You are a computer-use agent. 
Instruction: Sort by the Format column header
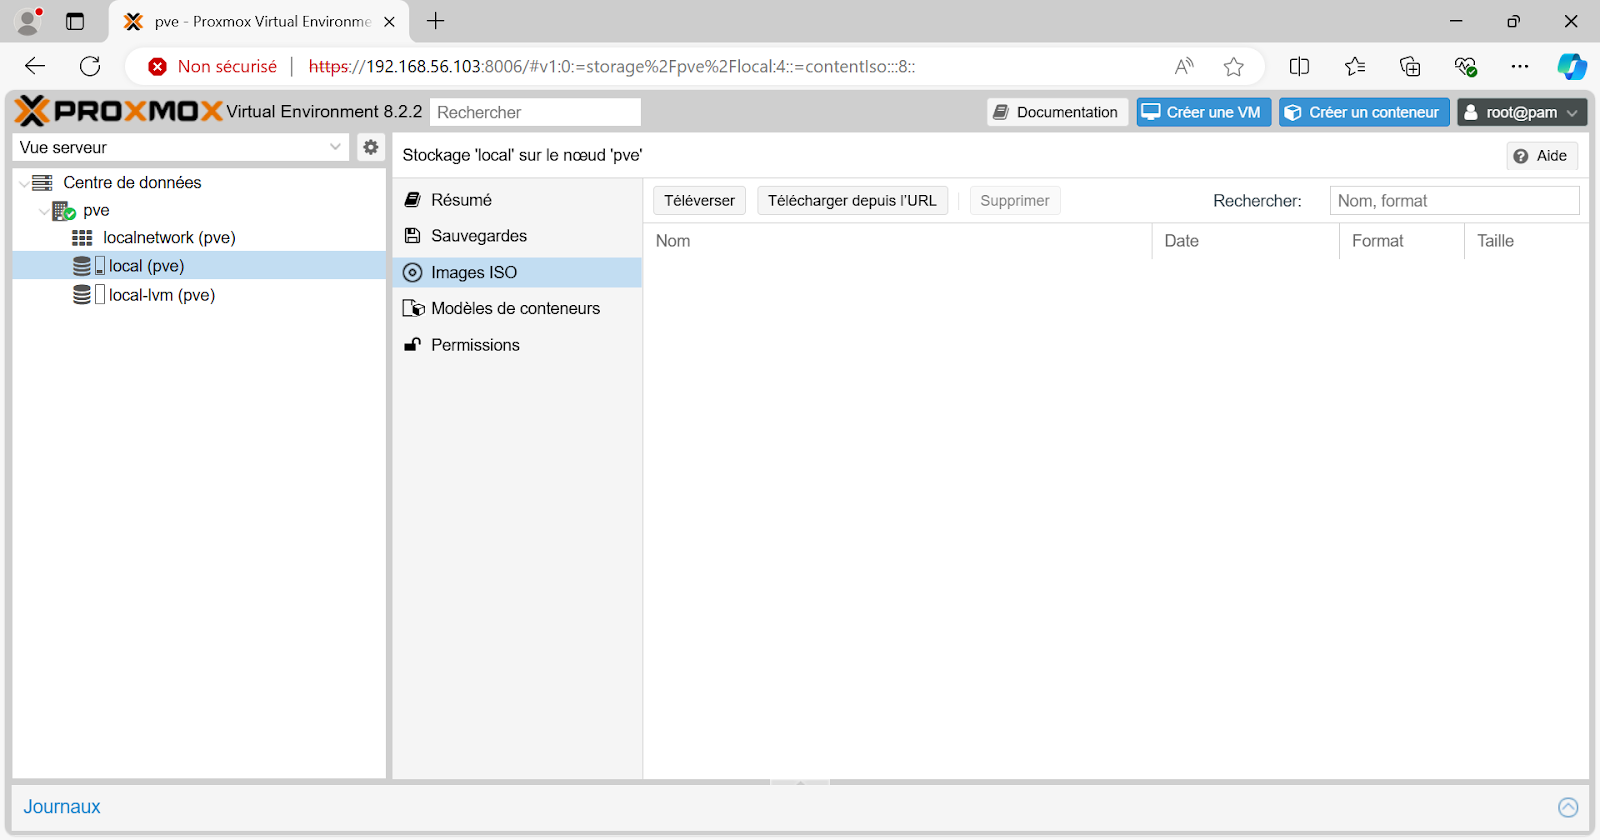[1401, 241]
